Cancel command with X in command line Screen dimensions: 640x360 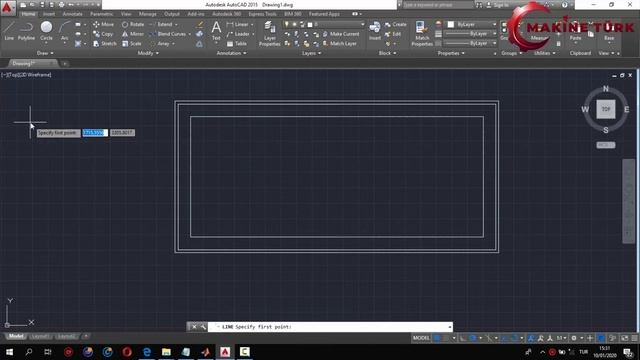194,327
